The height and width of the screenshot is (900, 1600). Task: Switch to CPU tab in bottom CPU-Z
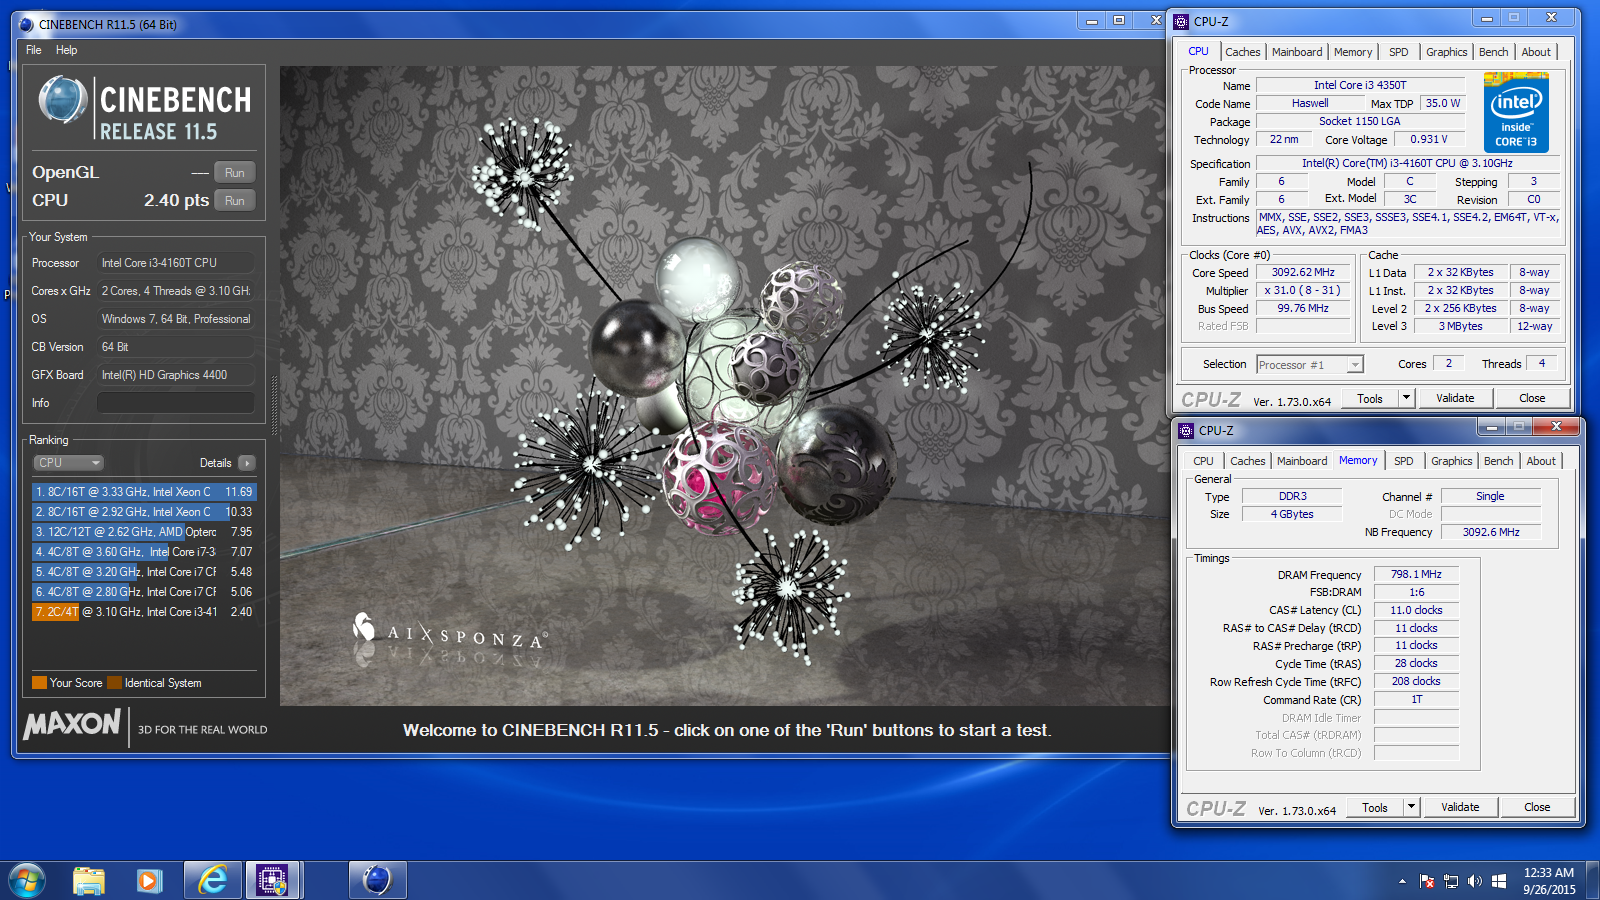pos(1204,461)
